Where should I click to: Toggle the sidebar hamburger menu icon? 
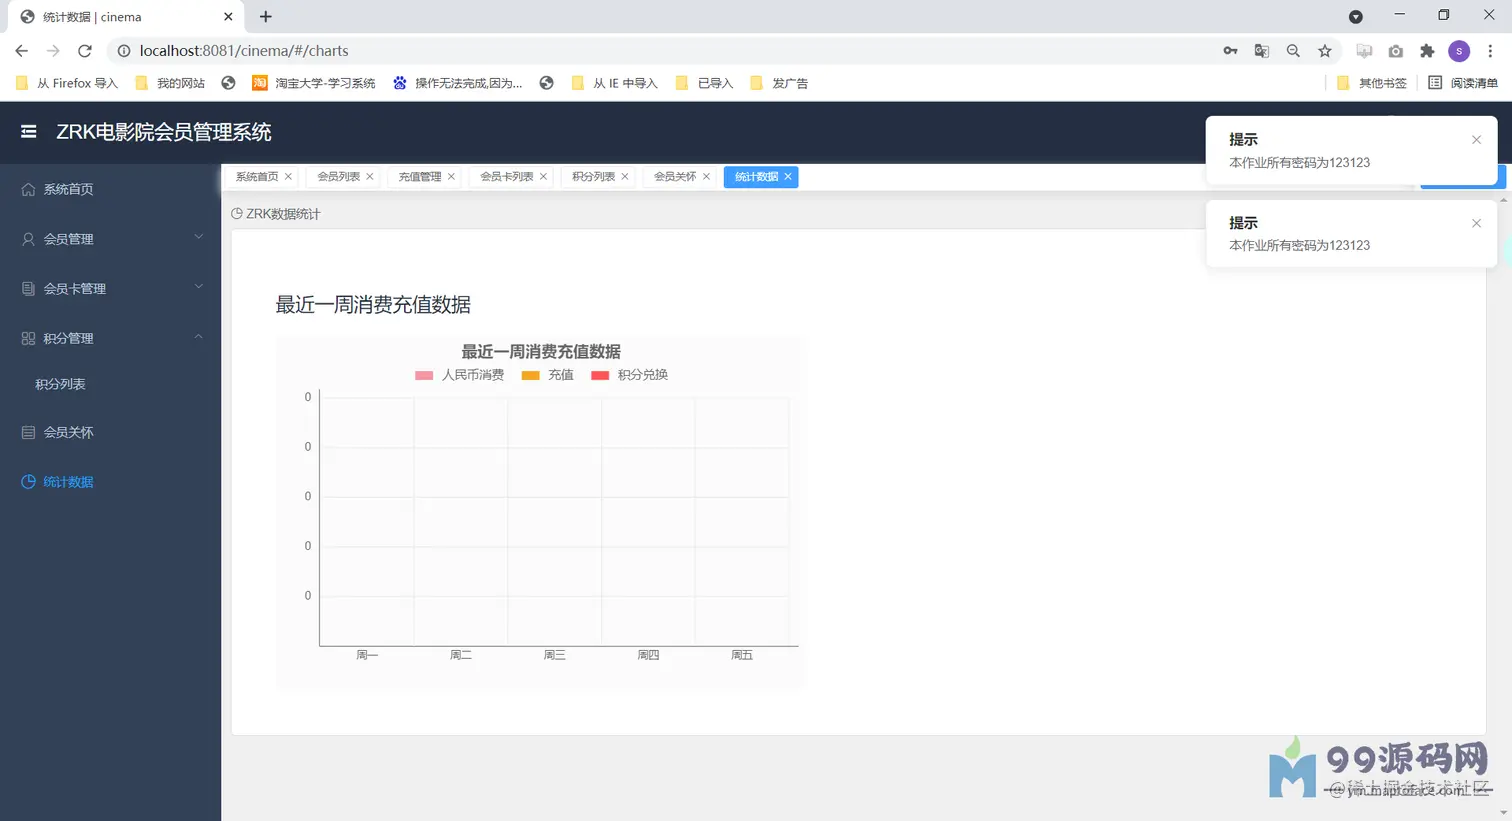(x=29, y=131)
